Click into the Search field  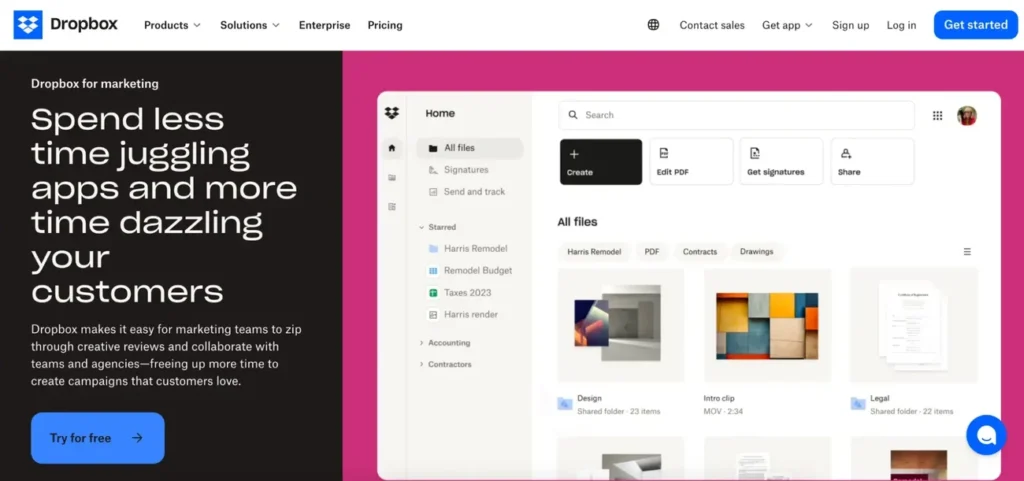coord(737,115)
